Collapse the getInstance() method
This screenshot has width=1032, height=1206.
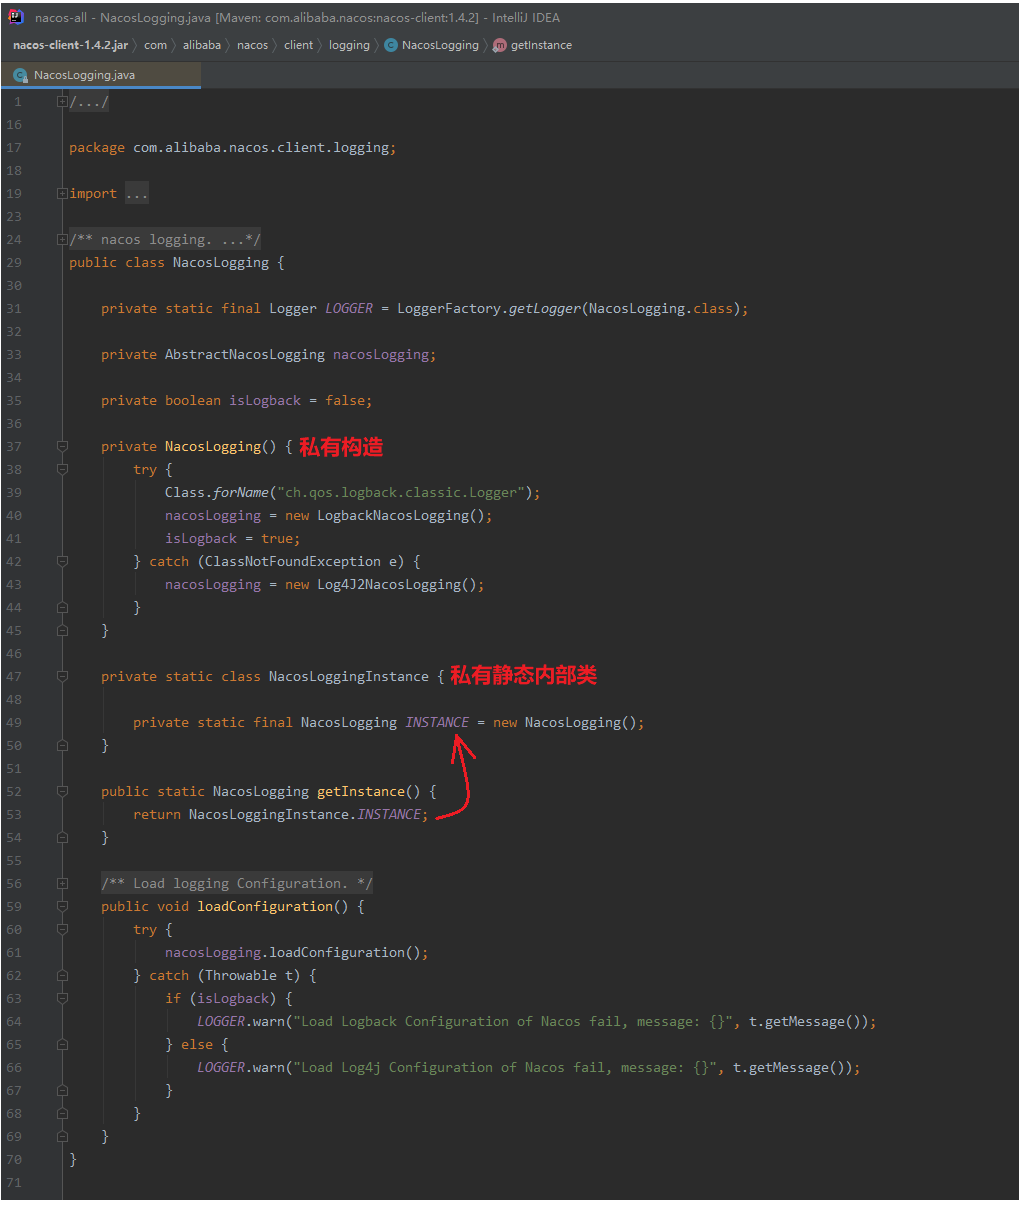[62, 791]
